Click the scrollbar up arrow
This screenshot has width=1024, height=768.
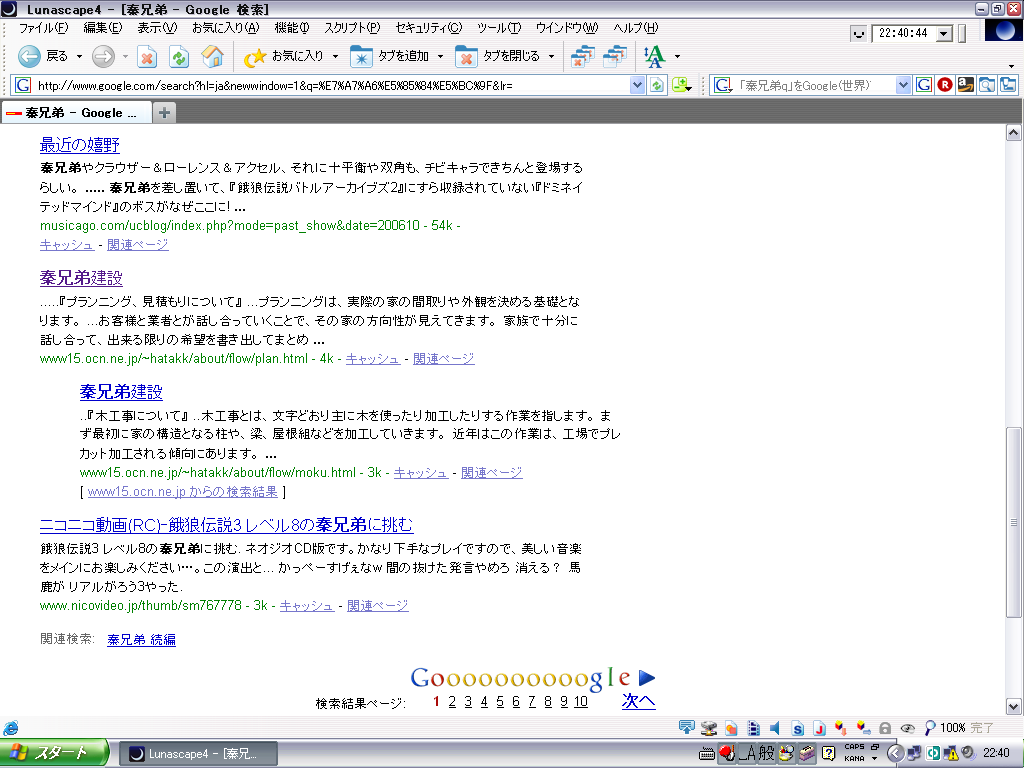click(x=1013, y=133)
